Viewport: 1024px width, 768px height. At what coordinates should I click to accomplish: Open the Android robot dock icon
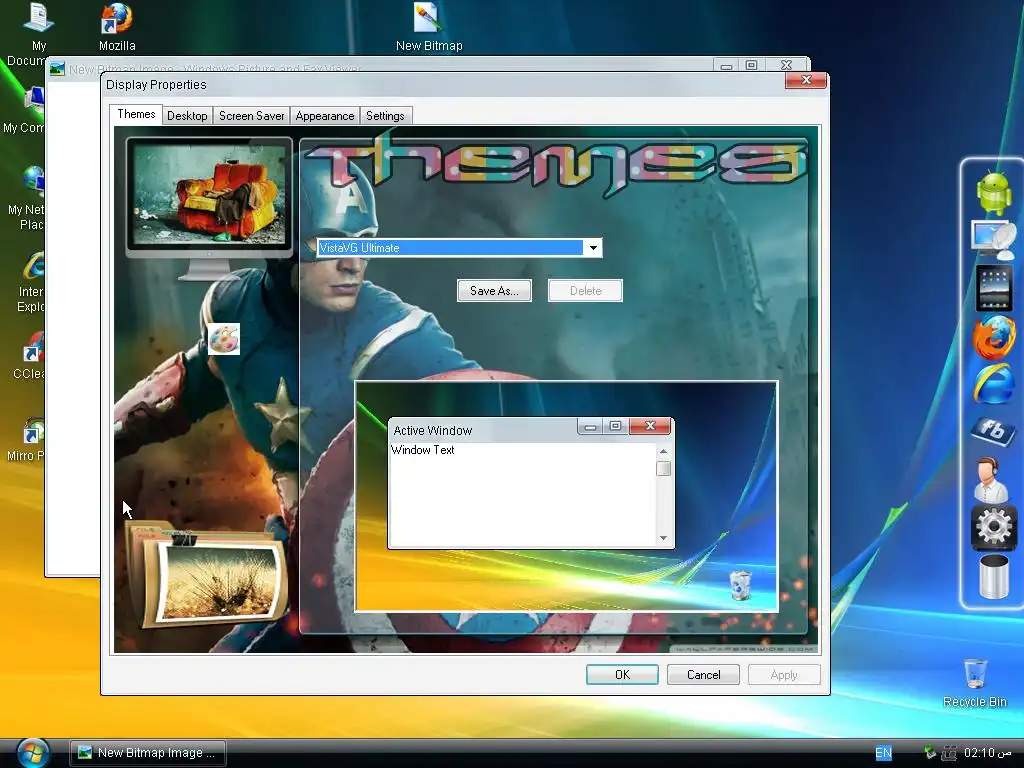[994, 193]
